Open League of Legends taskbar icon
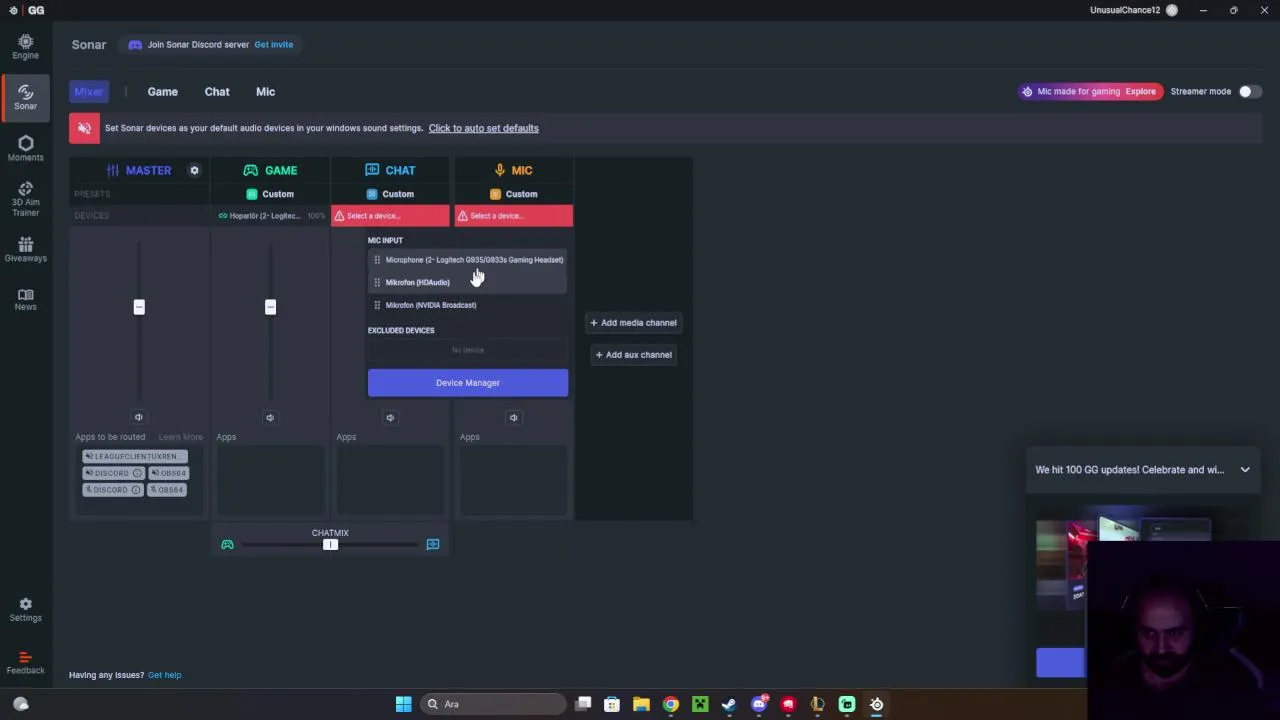Viewport: 1280px width, 720px height. pos(818,704)
